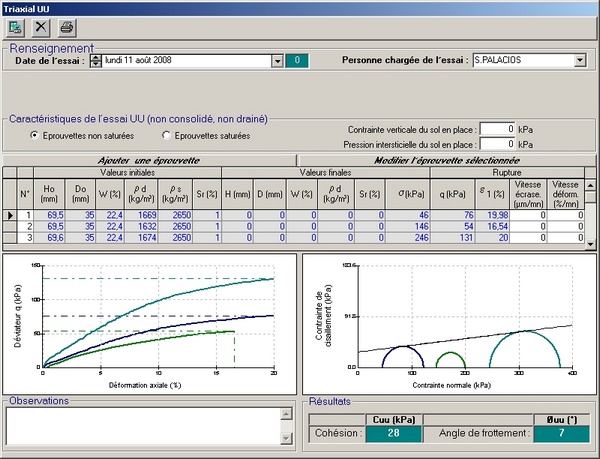The image size is (600, 459).
Task: Click the printer icon in the toolbar
Action: coord(65,28)
